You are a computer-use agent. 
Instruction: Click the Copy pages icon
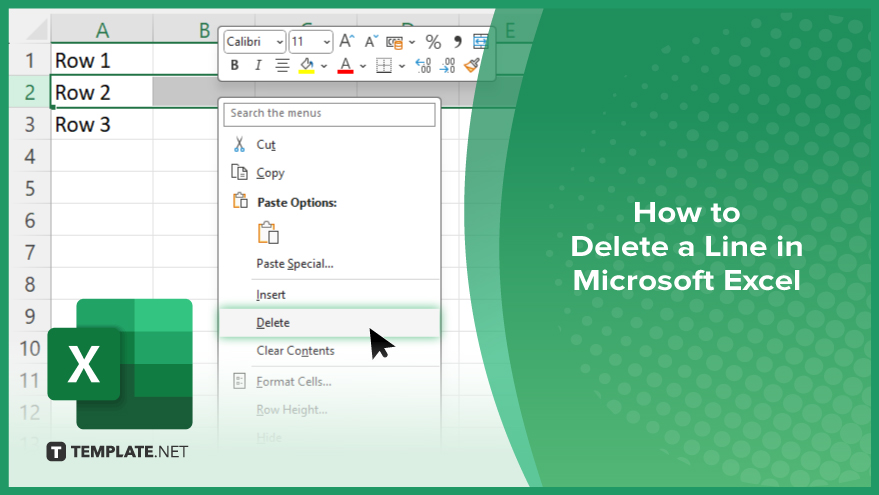point(239,172)
